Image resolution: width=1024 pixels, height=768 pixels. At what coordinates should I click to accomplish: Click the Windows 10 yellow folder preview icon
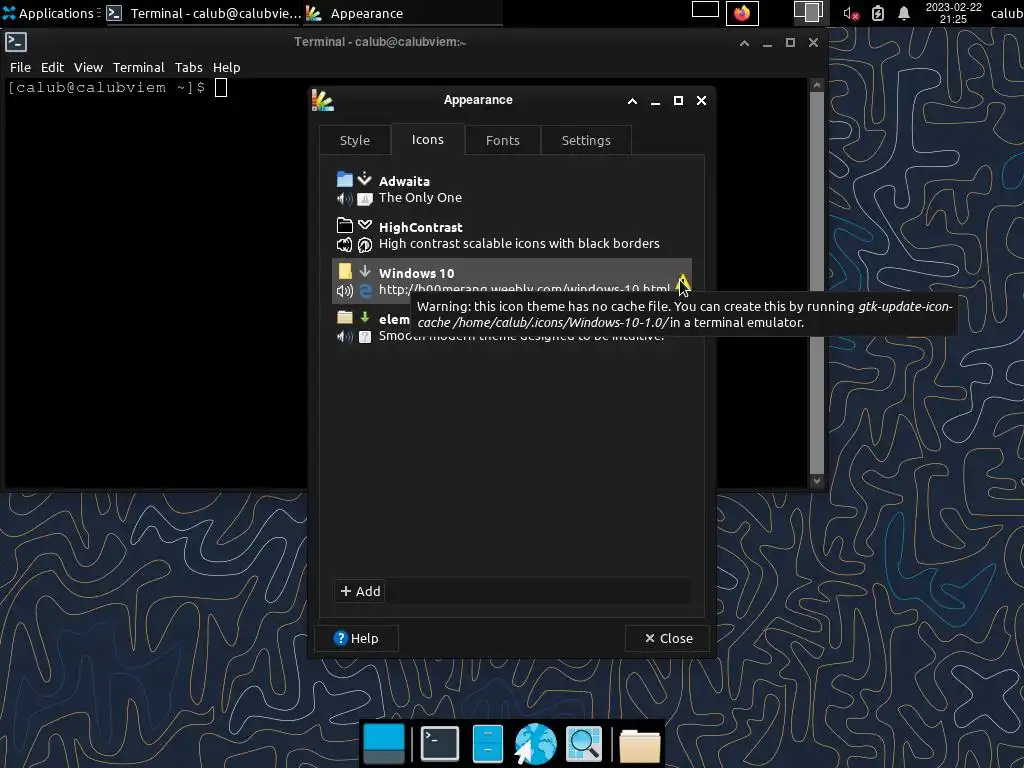(x=345, y=271)
